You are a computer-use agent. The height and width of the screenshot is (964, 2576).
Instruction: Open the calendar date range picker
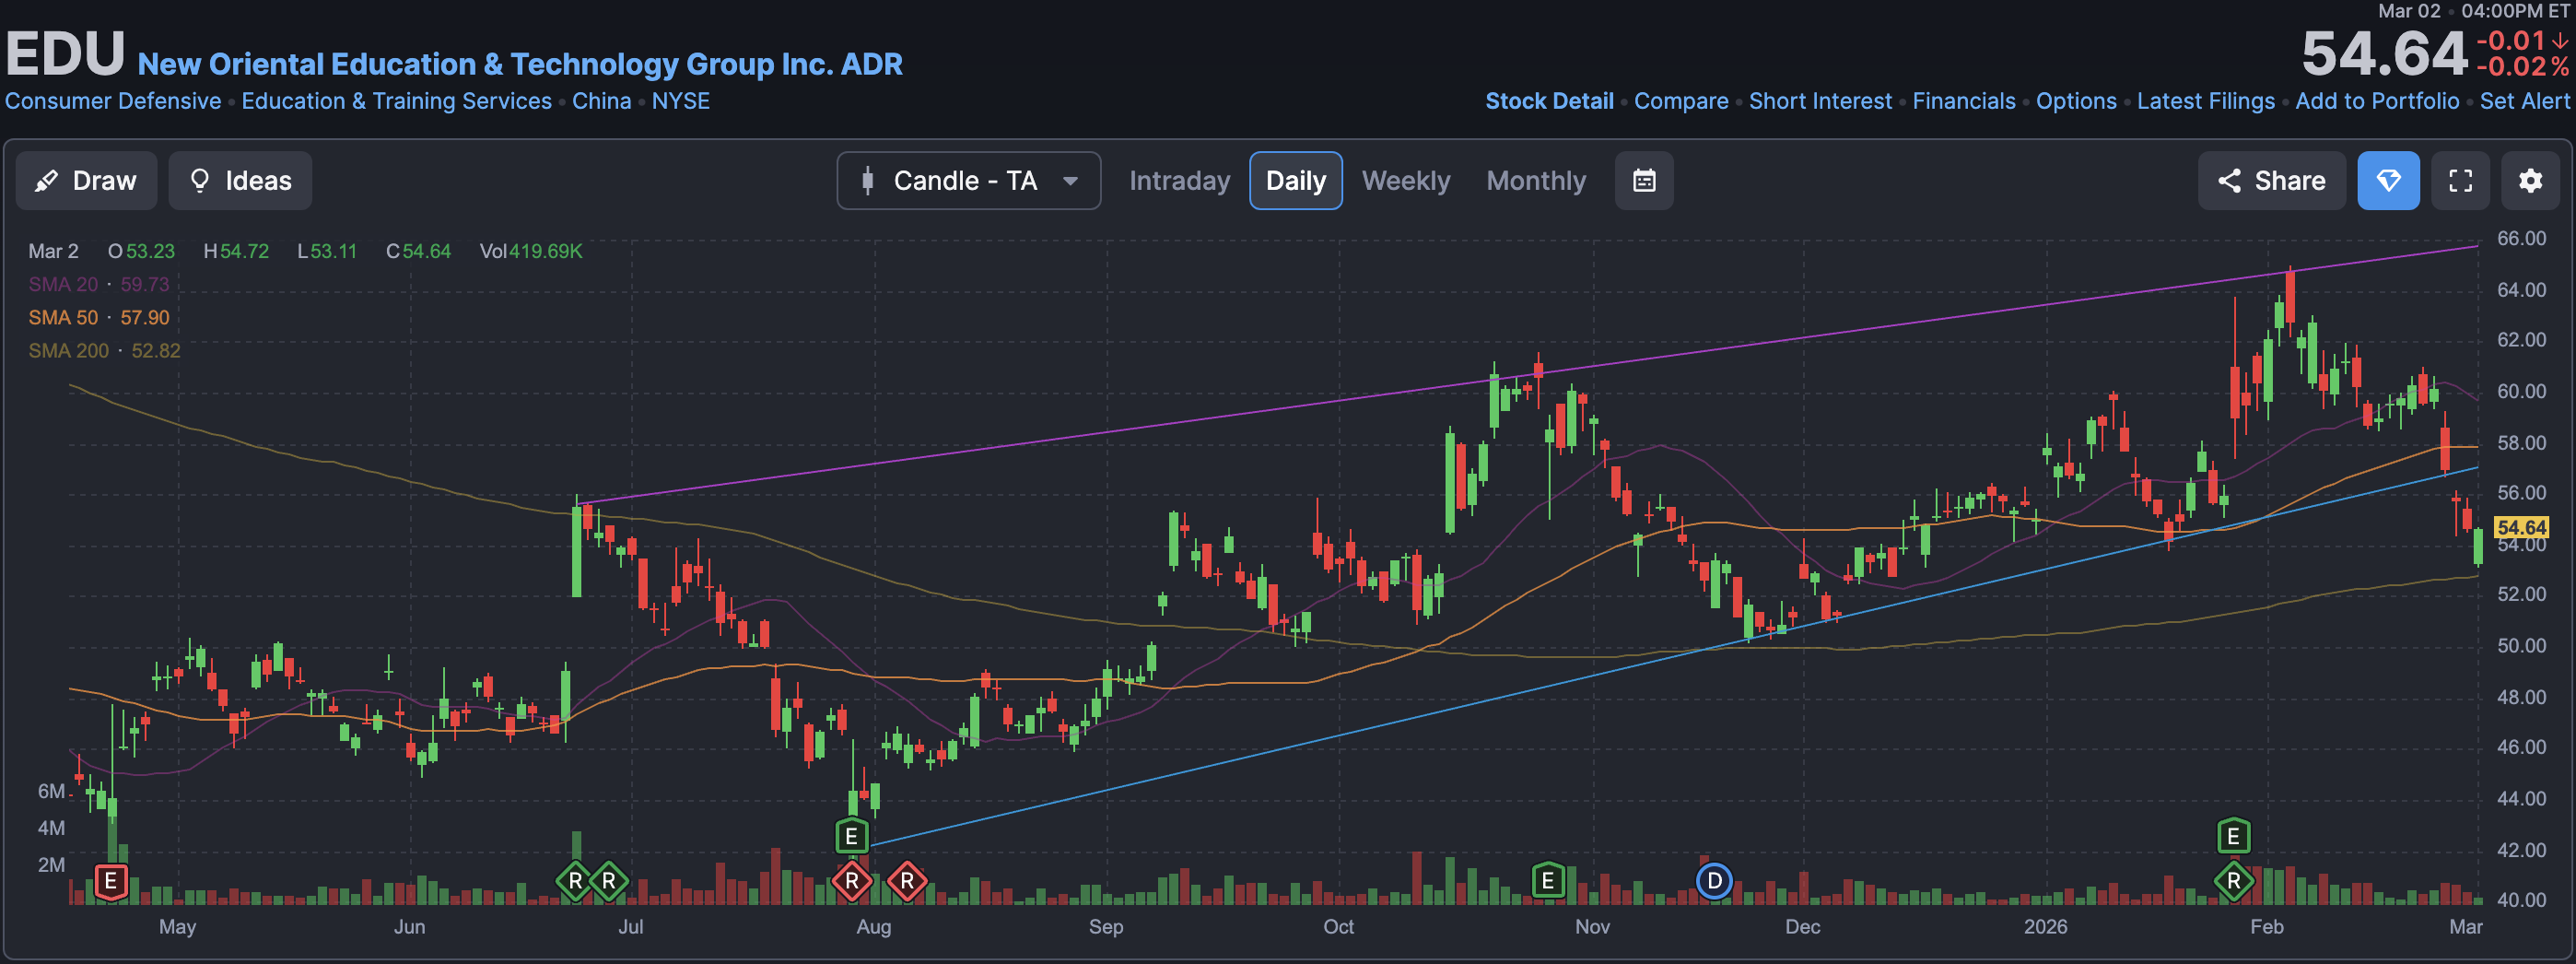point(1644,181)
